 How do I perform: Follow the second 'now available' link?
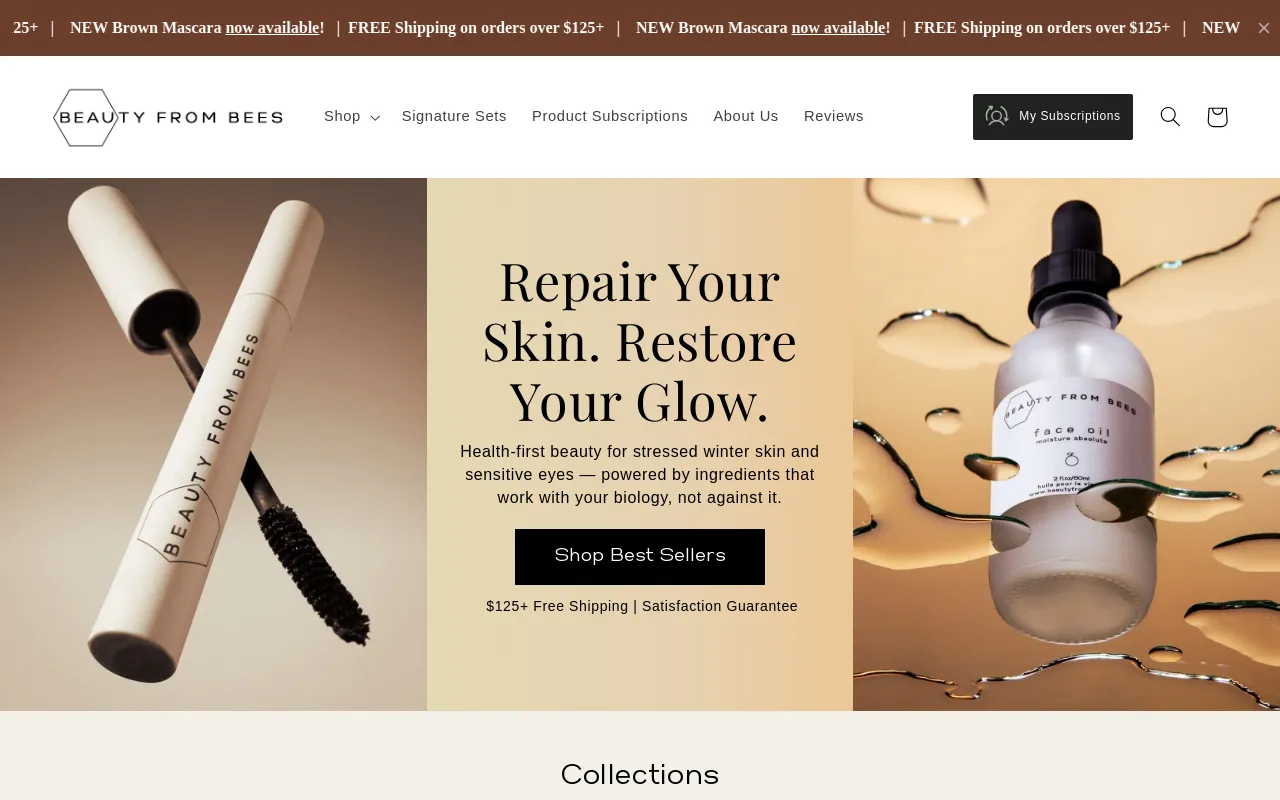(838, 28)
